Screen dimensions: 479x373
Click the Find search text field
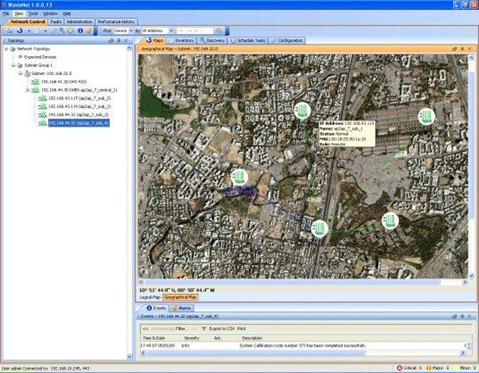coord(194,31)
